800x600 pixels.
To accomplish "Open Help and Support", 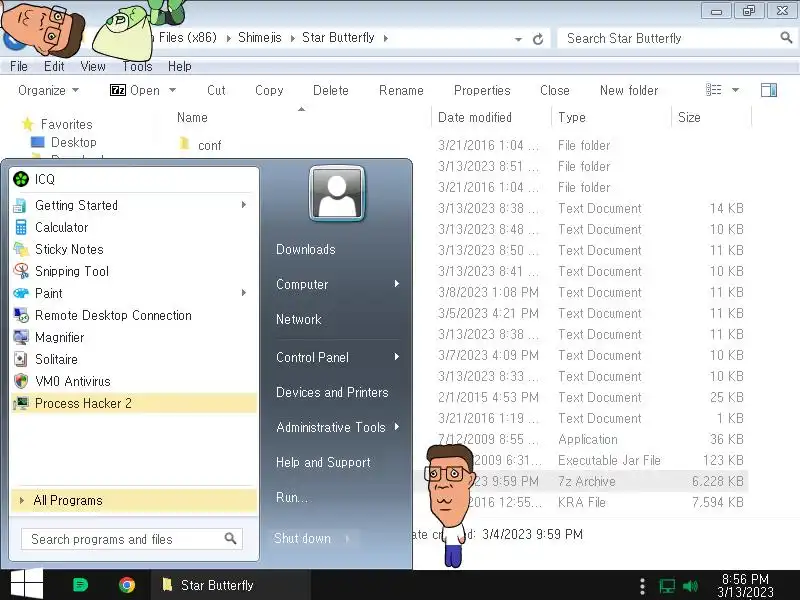I will coord(323,462).
